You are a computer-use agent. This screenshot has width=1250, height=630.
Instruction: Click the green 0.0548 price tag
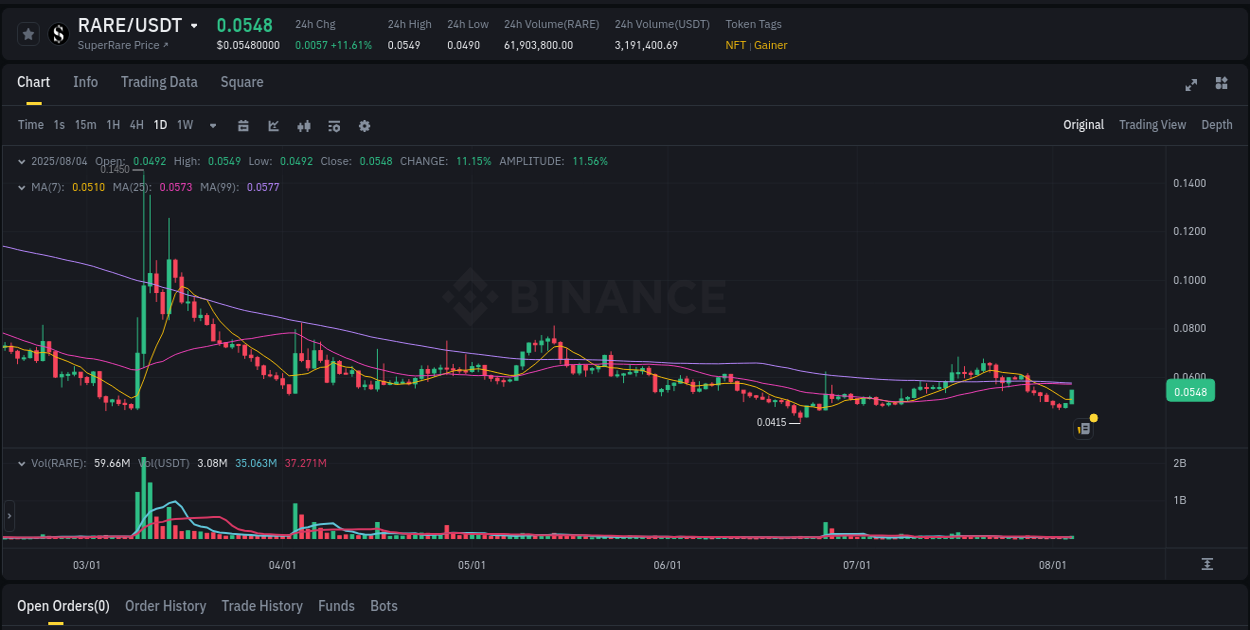coord(1189,391)
